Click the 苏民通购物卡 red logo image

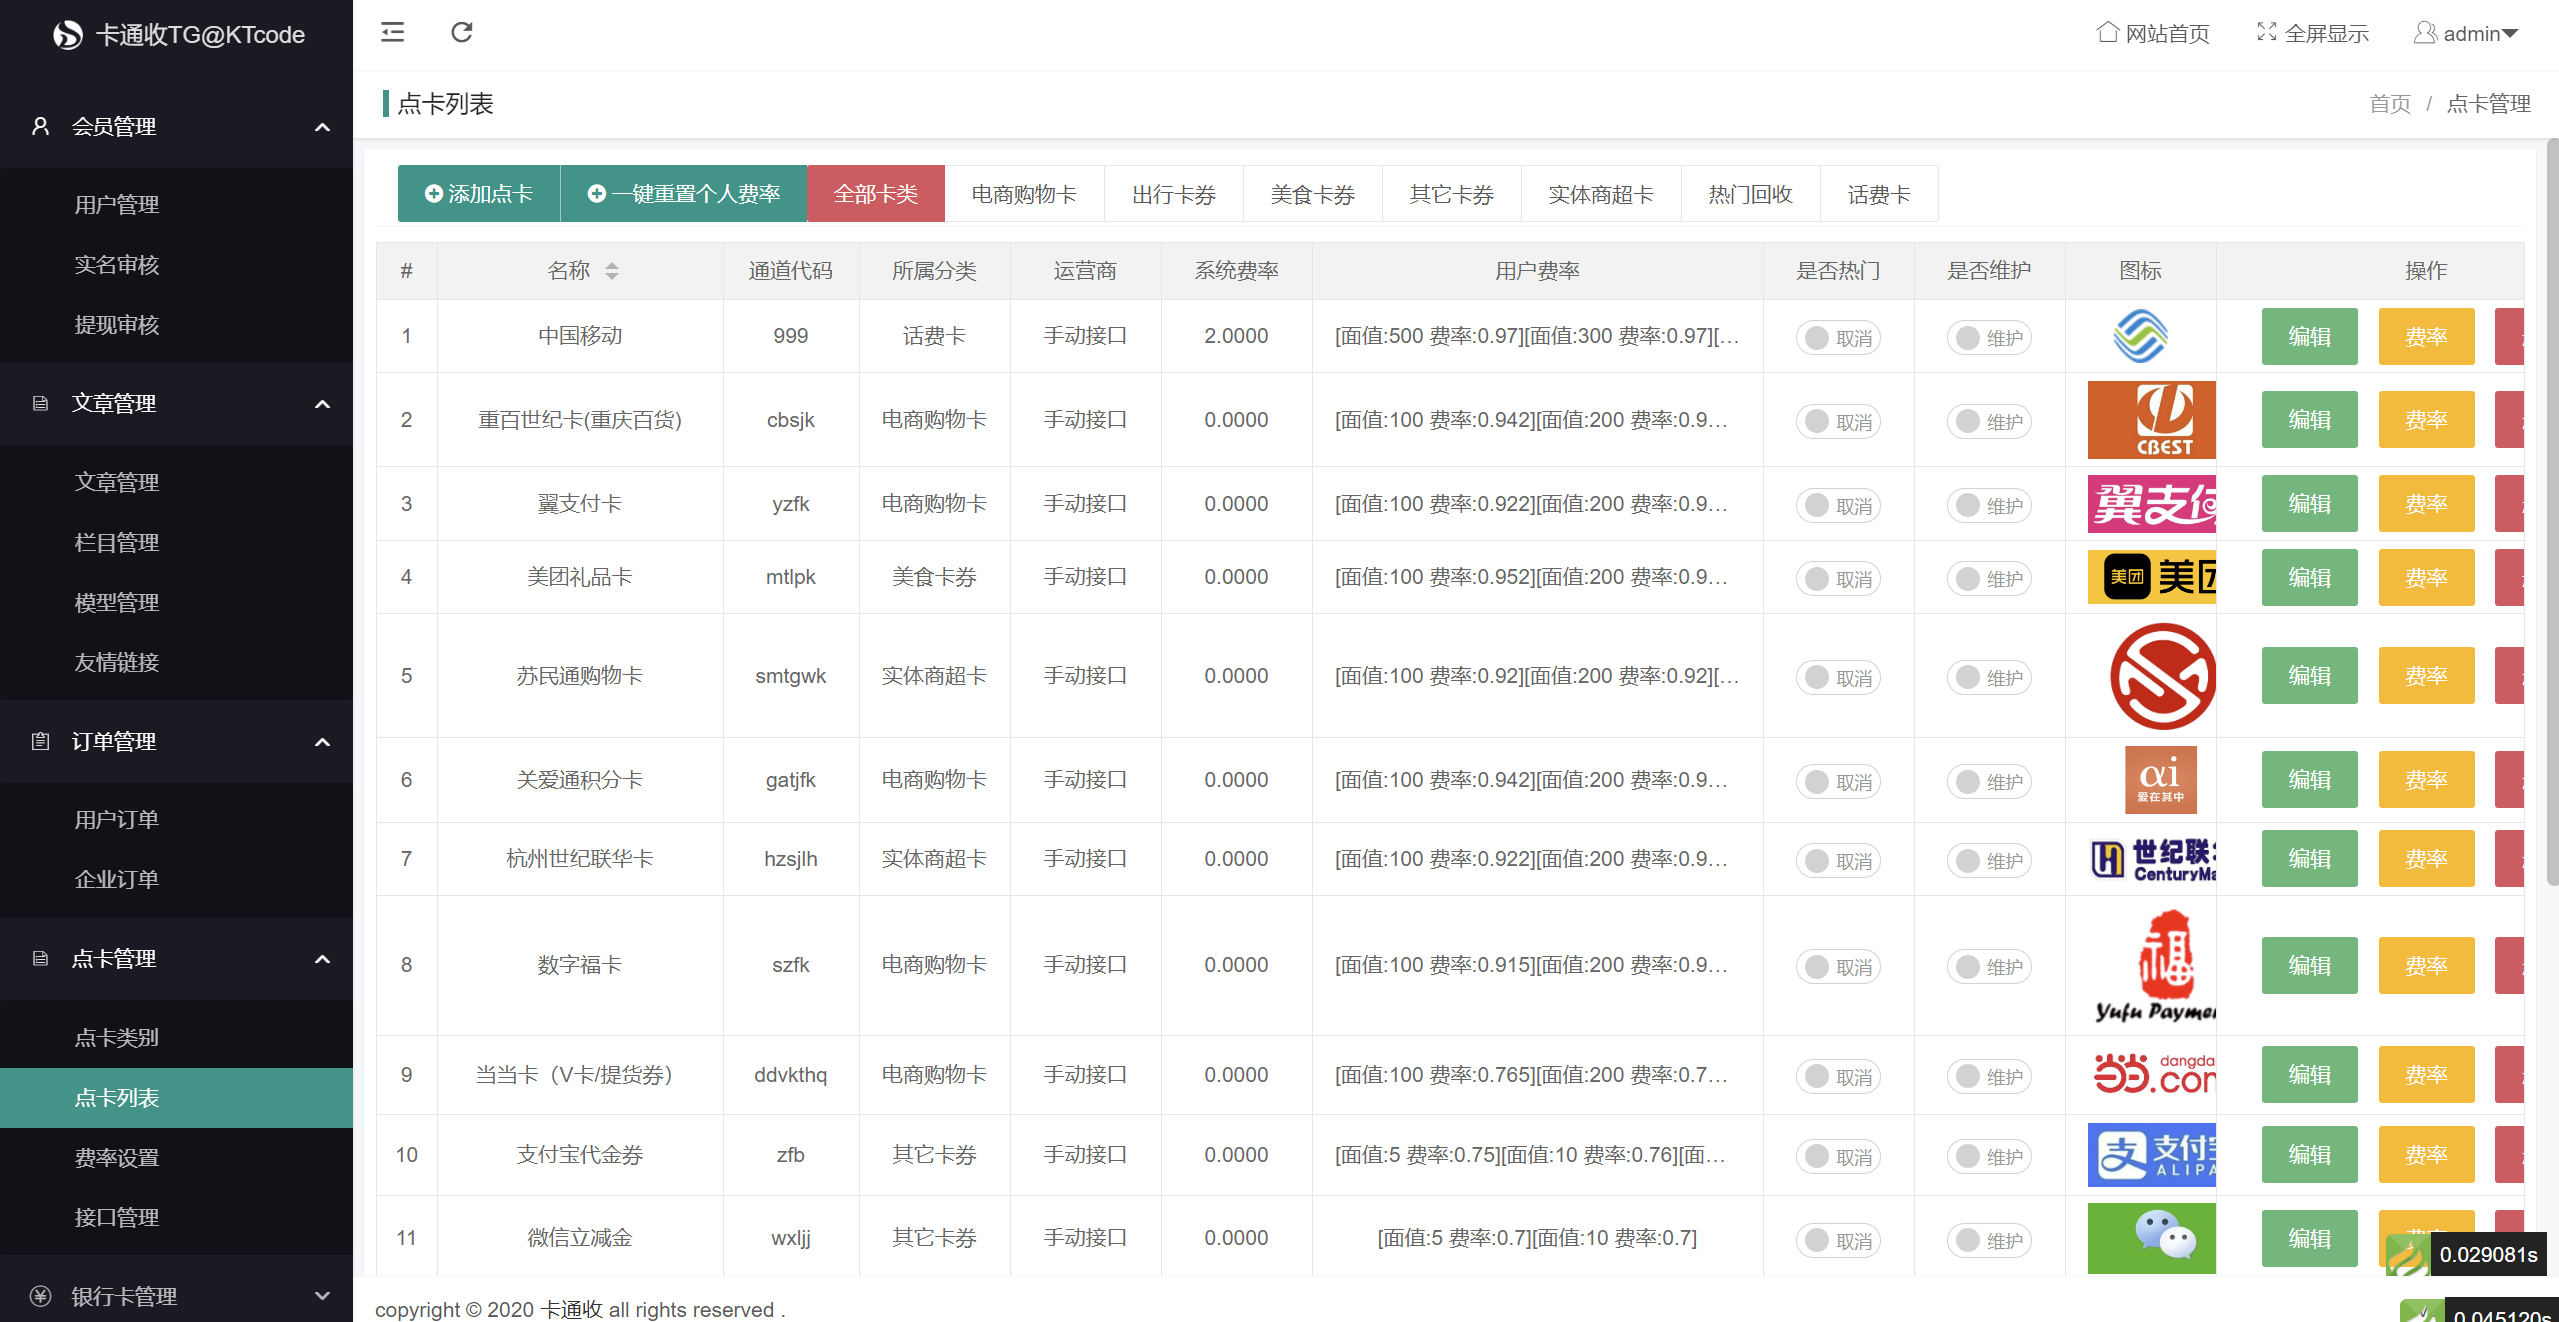[2162, 676]
